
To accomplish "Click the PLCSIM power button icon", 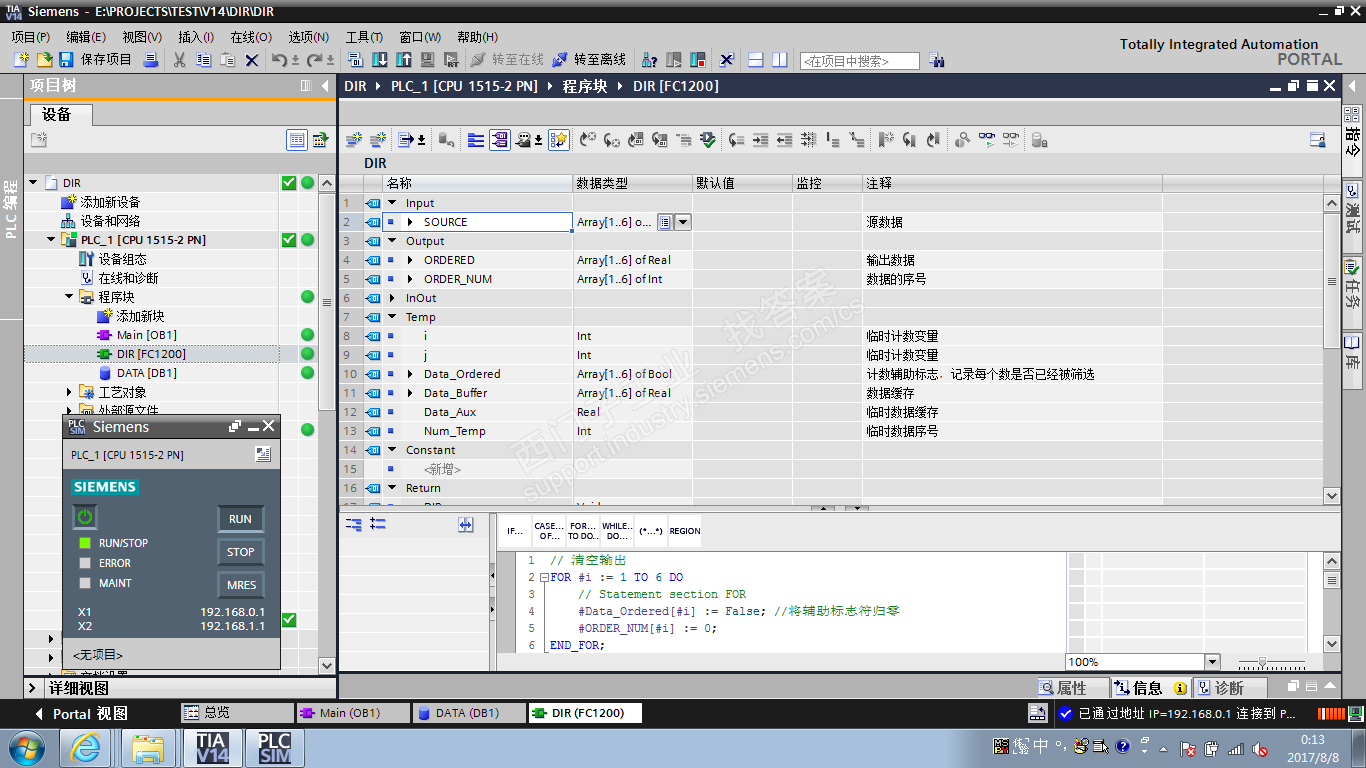I will [85, 517].
